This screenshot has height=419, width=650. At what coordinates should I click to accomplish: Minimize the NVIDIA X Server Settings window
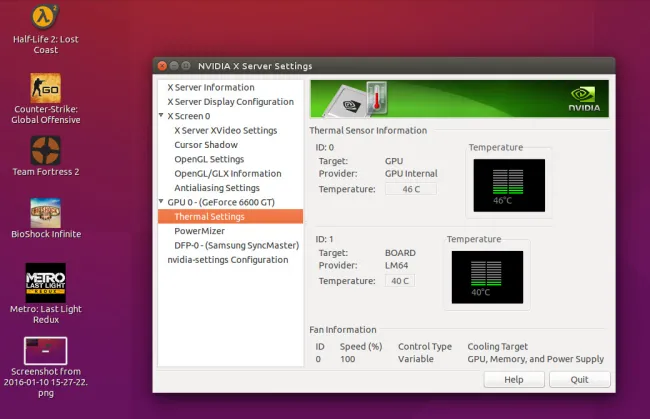coord(174,65)
